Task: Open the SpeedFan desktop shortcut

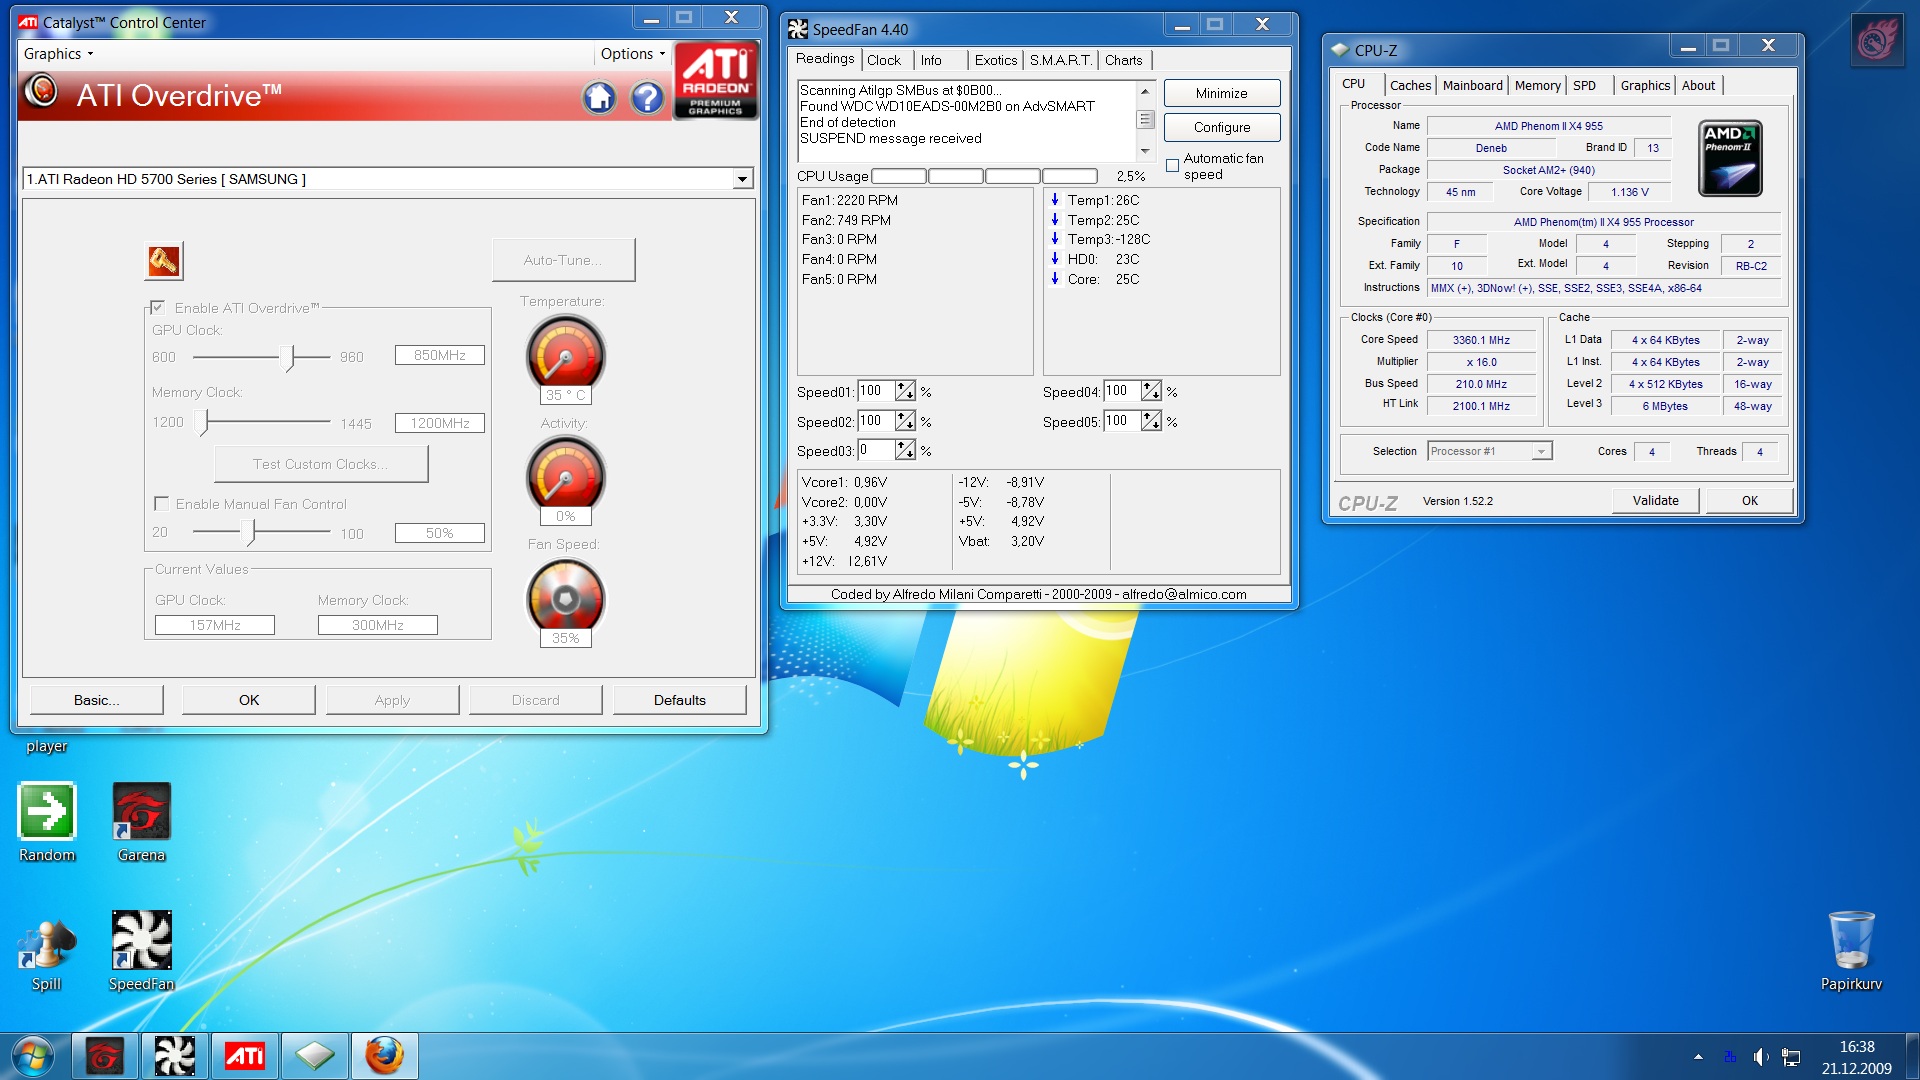Action: tap(141, 951)
